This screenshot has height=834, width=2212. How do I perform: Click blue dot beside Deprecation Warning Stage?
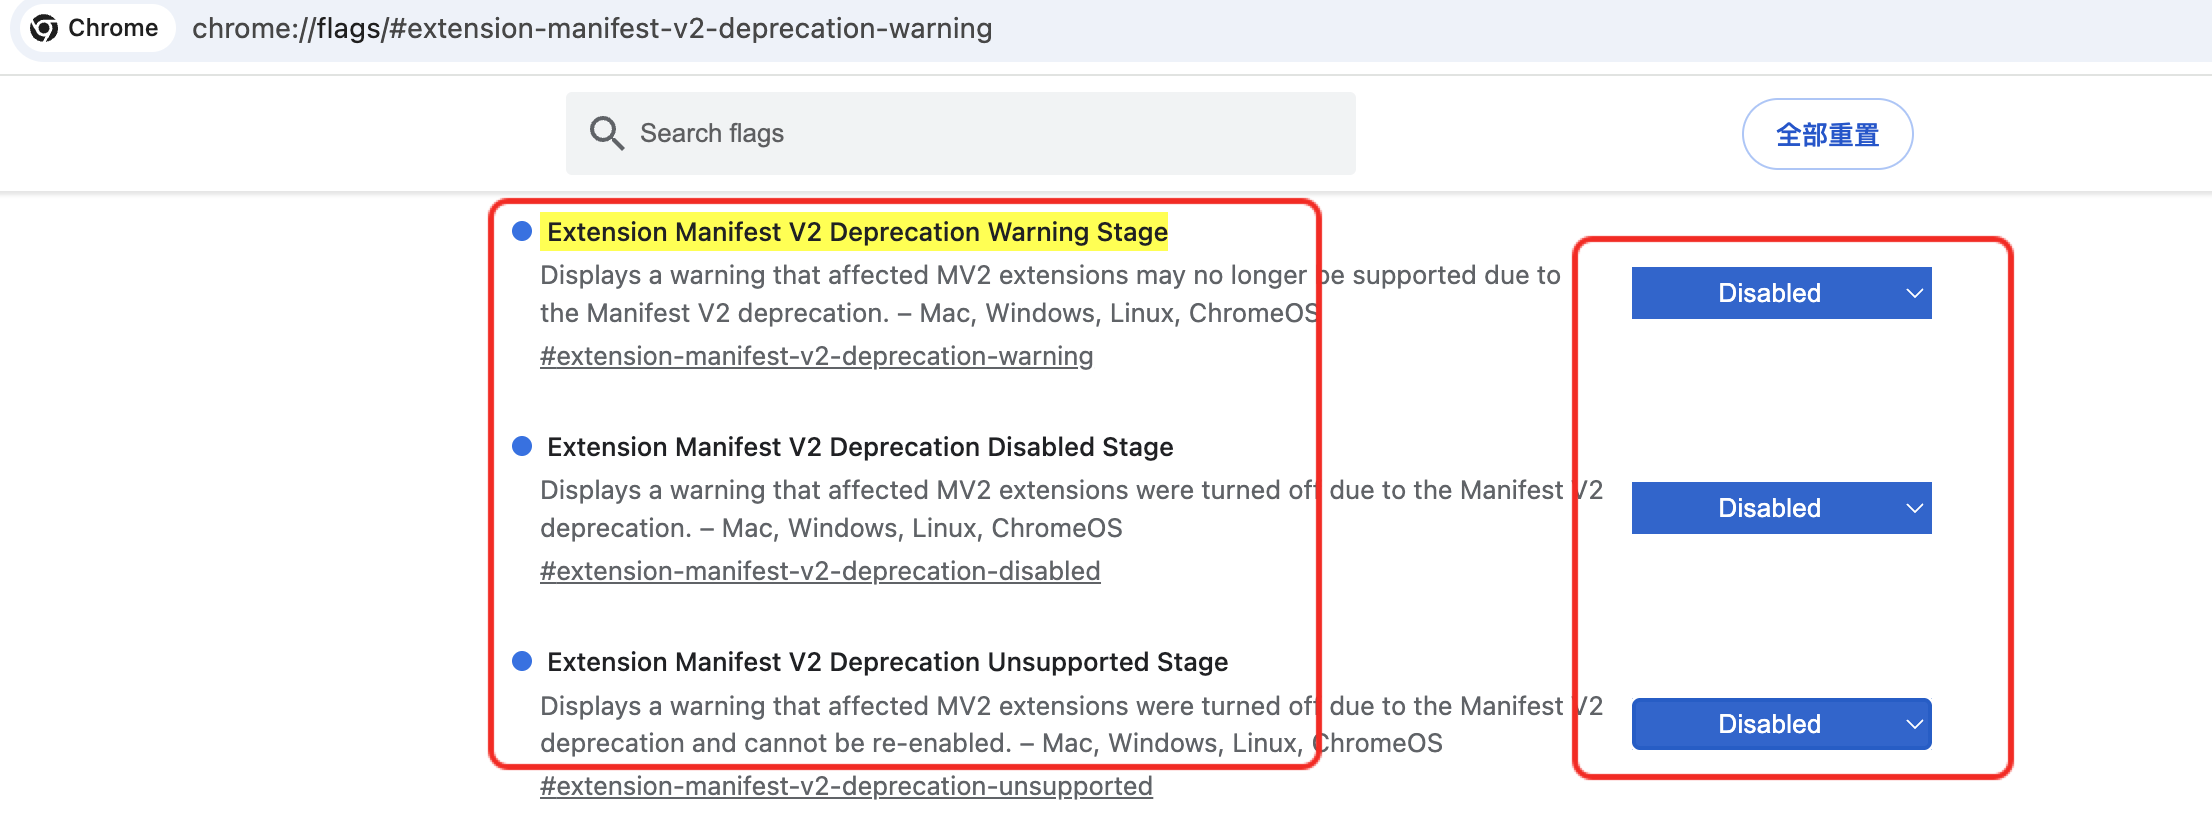(x=522, y=232)
